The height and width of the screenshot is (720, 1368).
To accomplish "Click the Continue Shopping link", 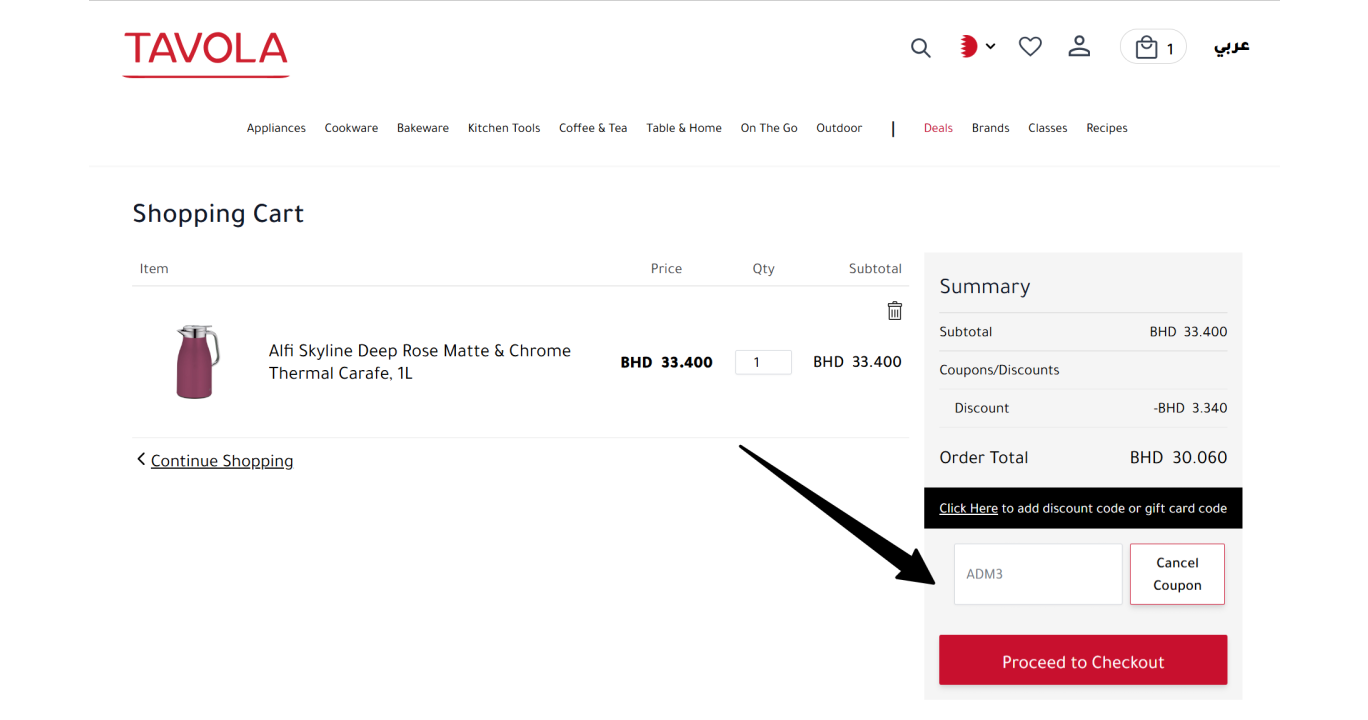I will coord(222,461).
